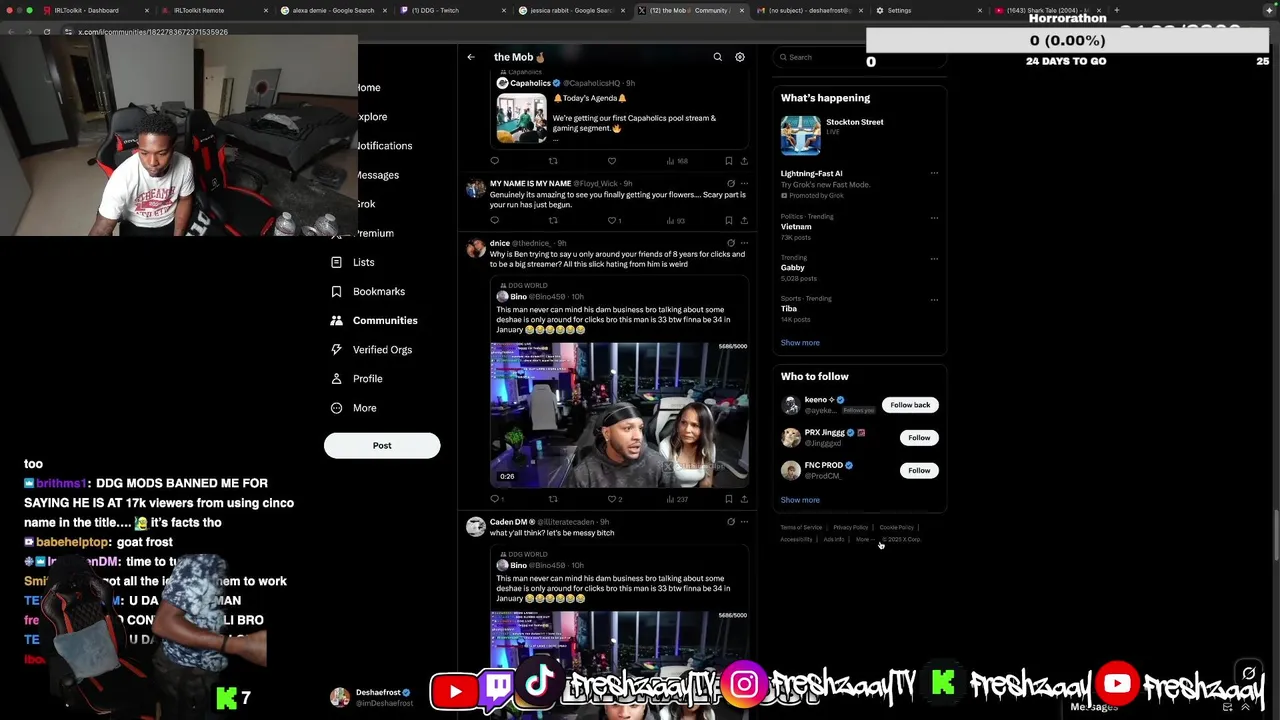This screenshot has width=1280, height=720.
Task: Go back using the arrow beside 'the Mob'
Action: point(471,57)
